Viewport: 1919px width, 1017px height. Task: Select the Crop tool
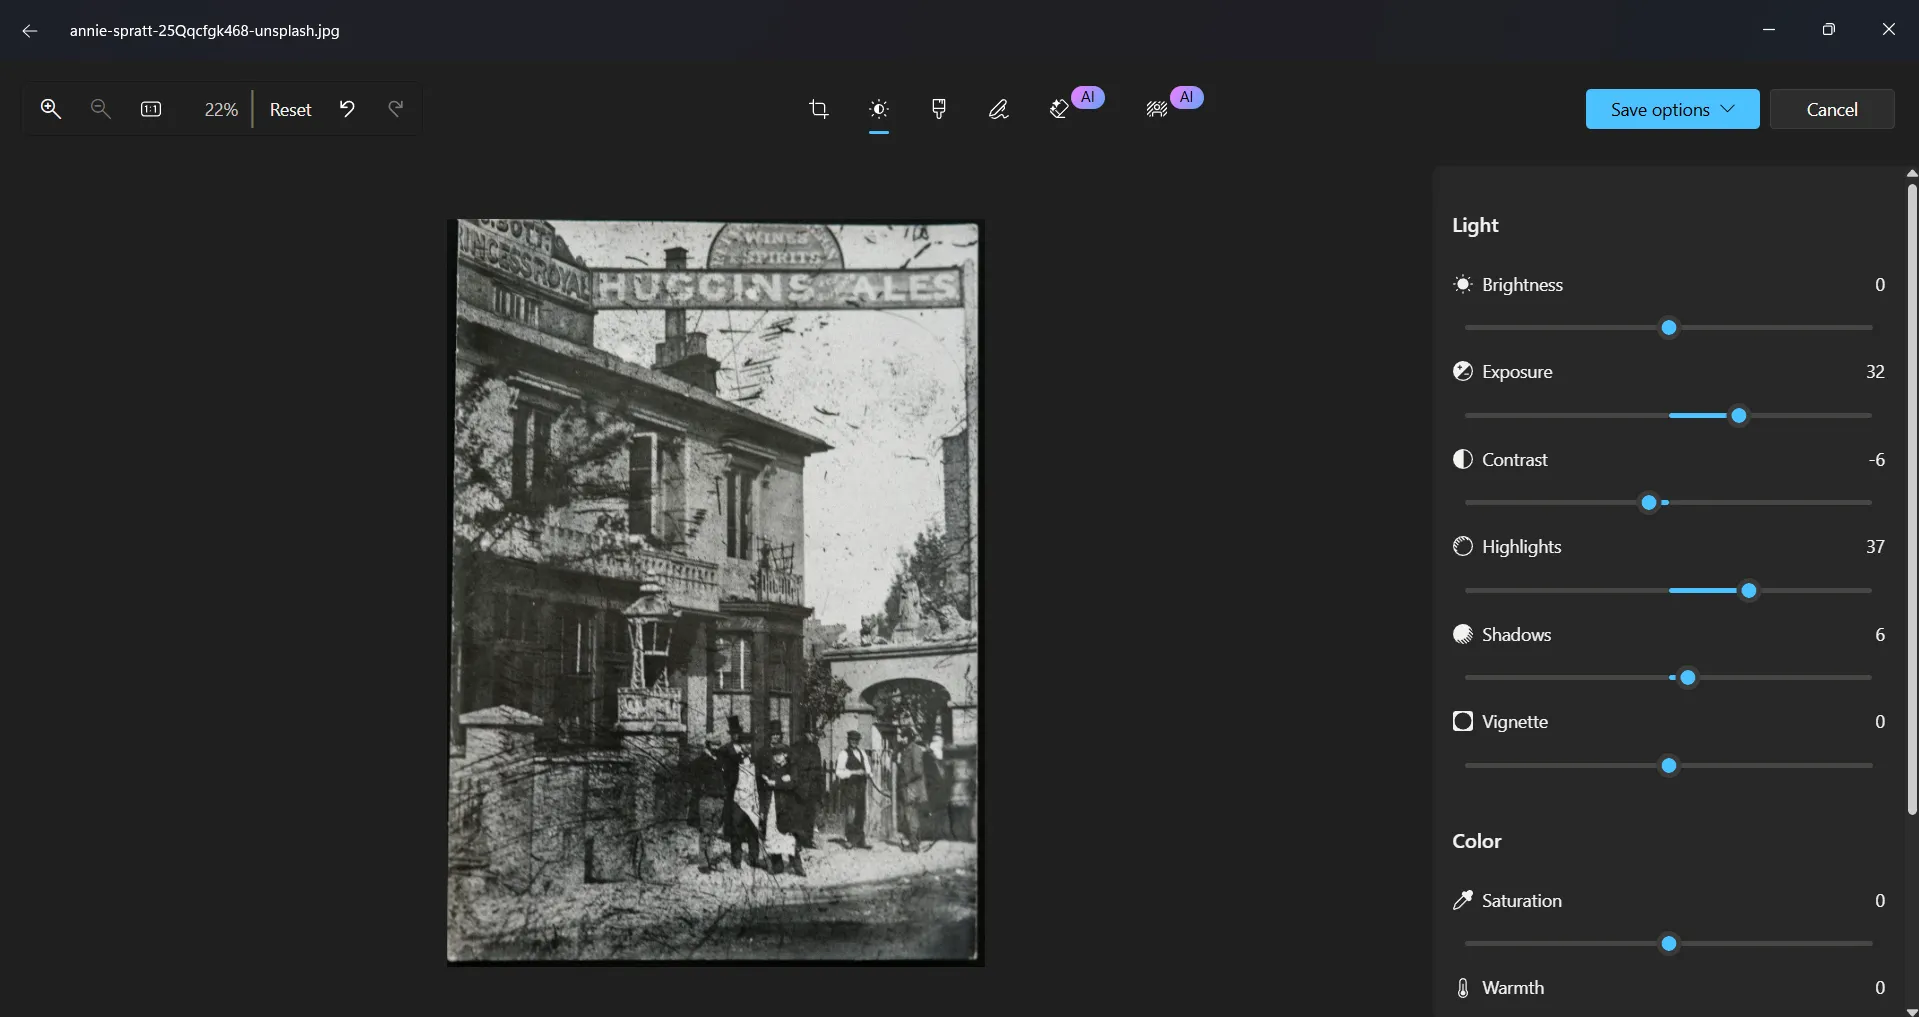click(x=818, y=109)
